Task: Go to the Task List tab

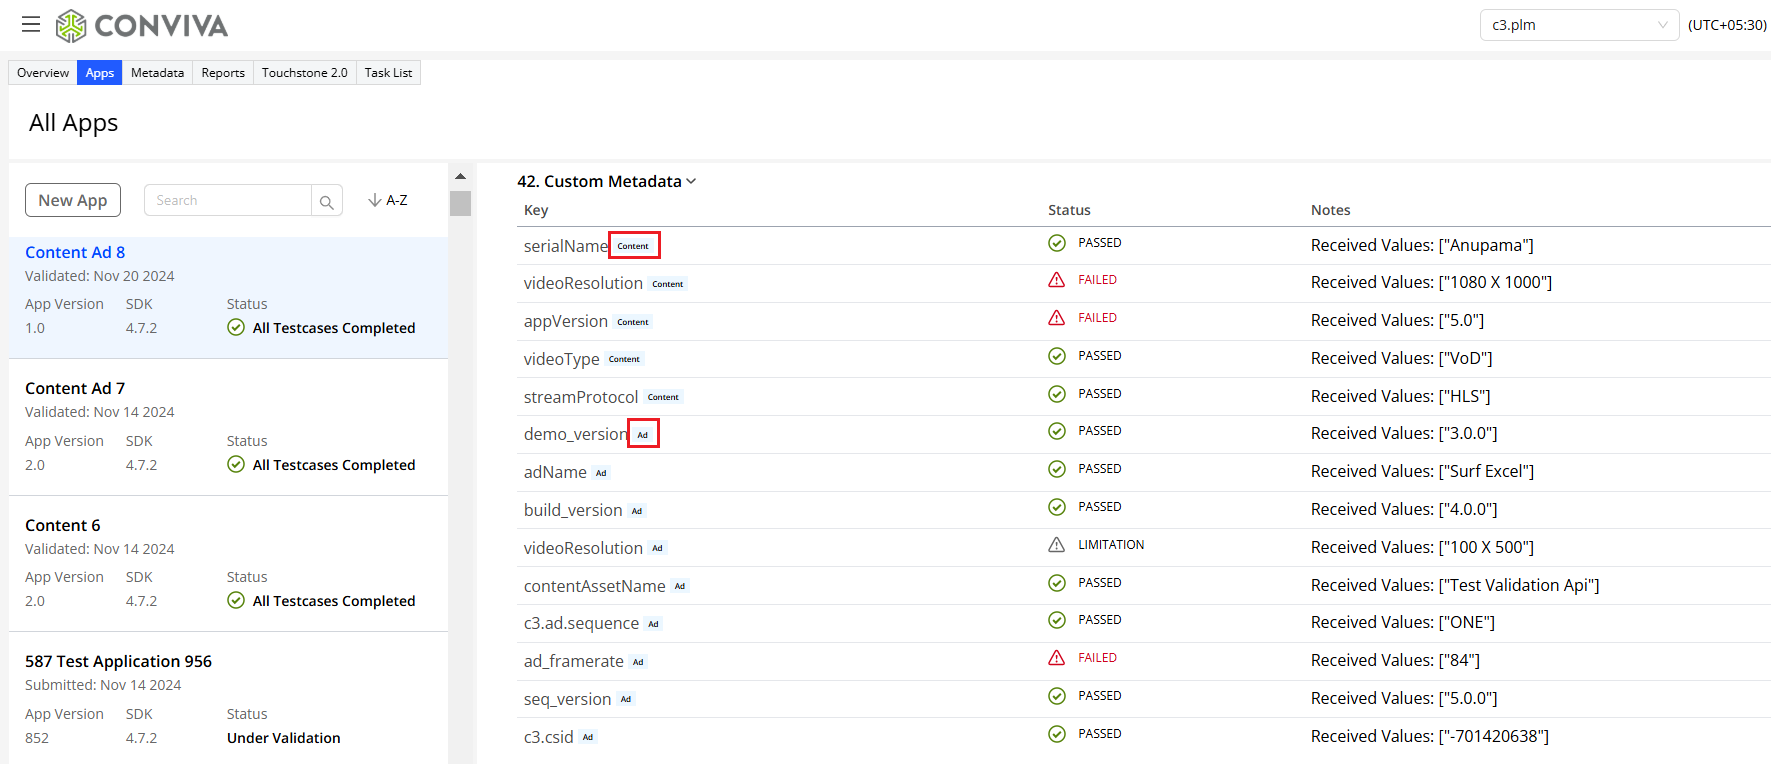Action: pyautogui.click(x=388, y=73)
